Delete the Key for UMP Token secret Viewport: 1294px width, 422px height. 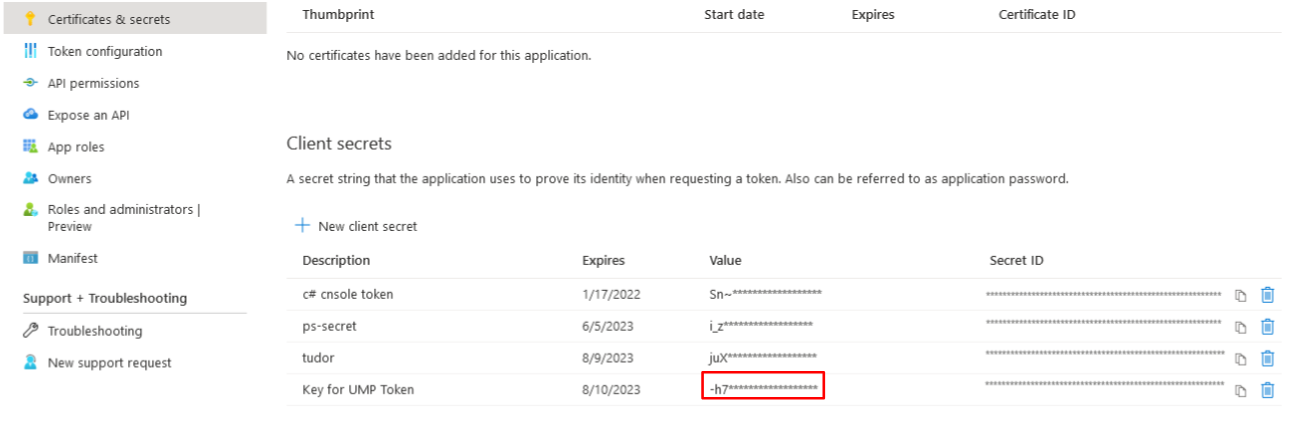click(1267, 391)
